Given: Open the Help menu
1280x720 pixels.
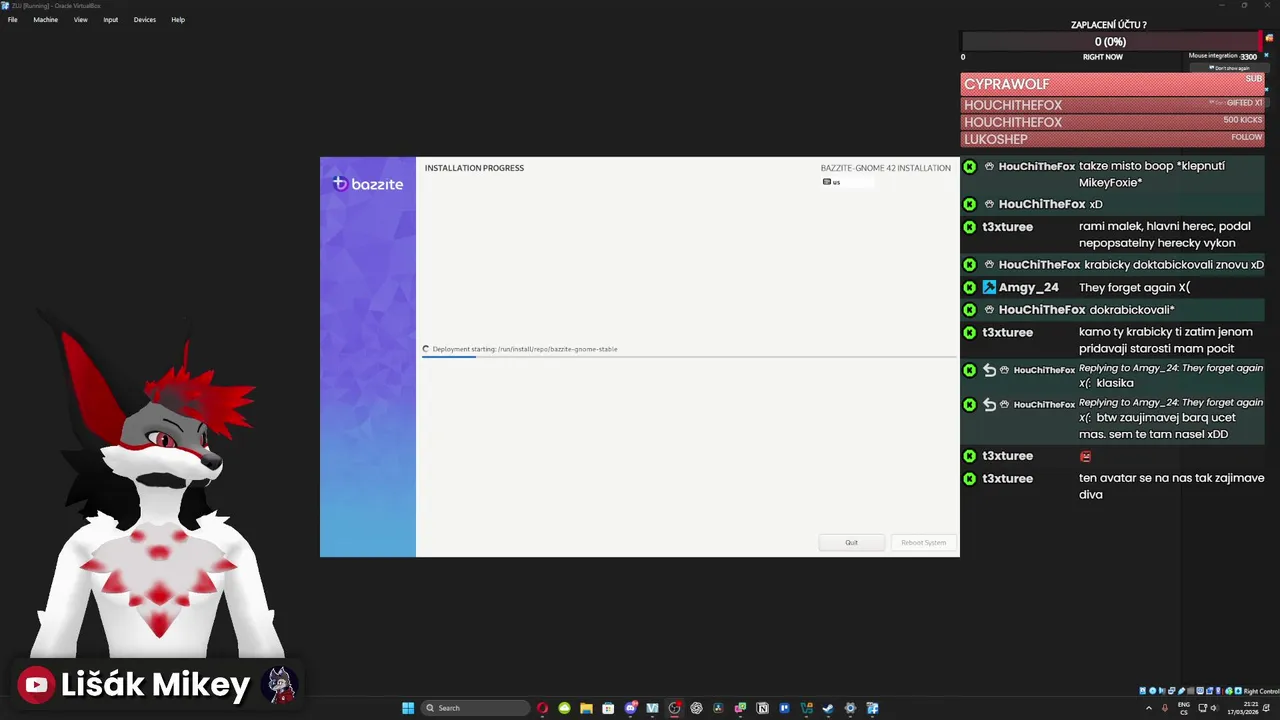Looking at the screenshot, I should pos(178,19).
